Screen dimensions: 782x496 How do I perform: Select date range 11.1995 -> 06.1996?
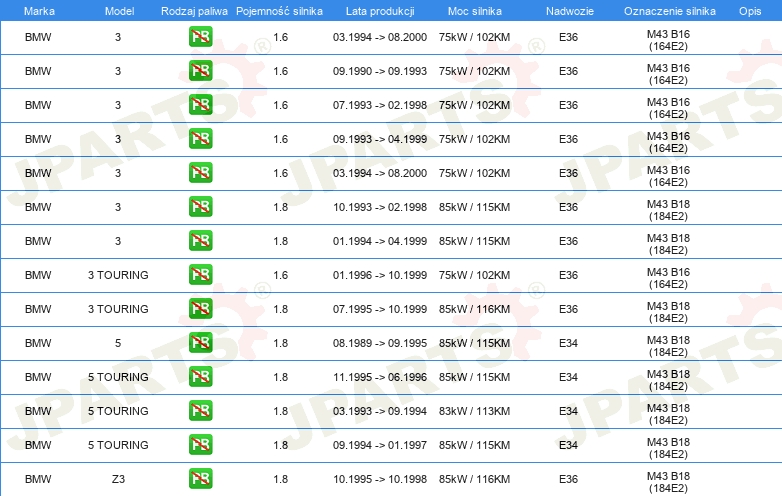380,377
